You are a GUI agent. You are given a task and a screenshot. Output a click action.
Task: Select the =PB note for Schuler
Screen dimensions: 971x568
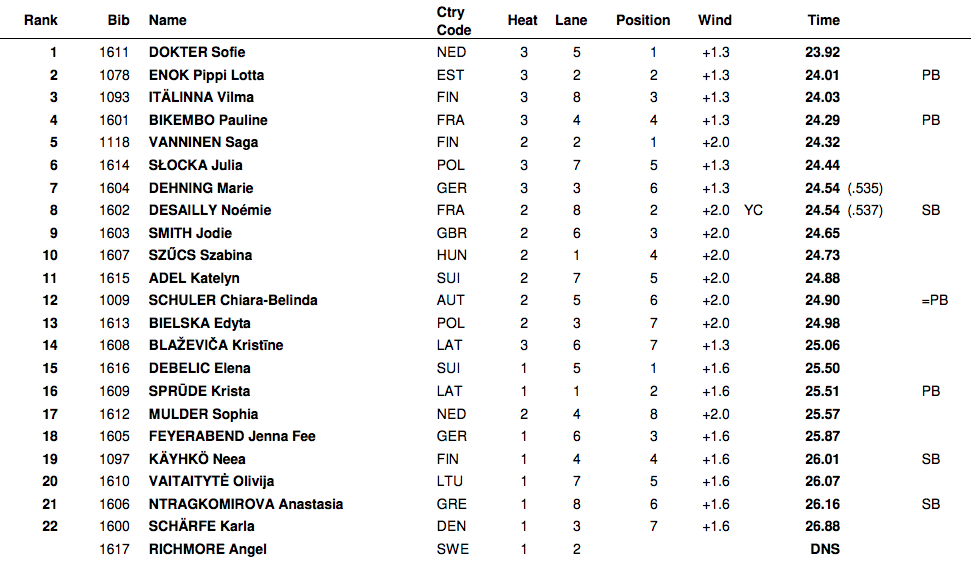click(933, 300)
